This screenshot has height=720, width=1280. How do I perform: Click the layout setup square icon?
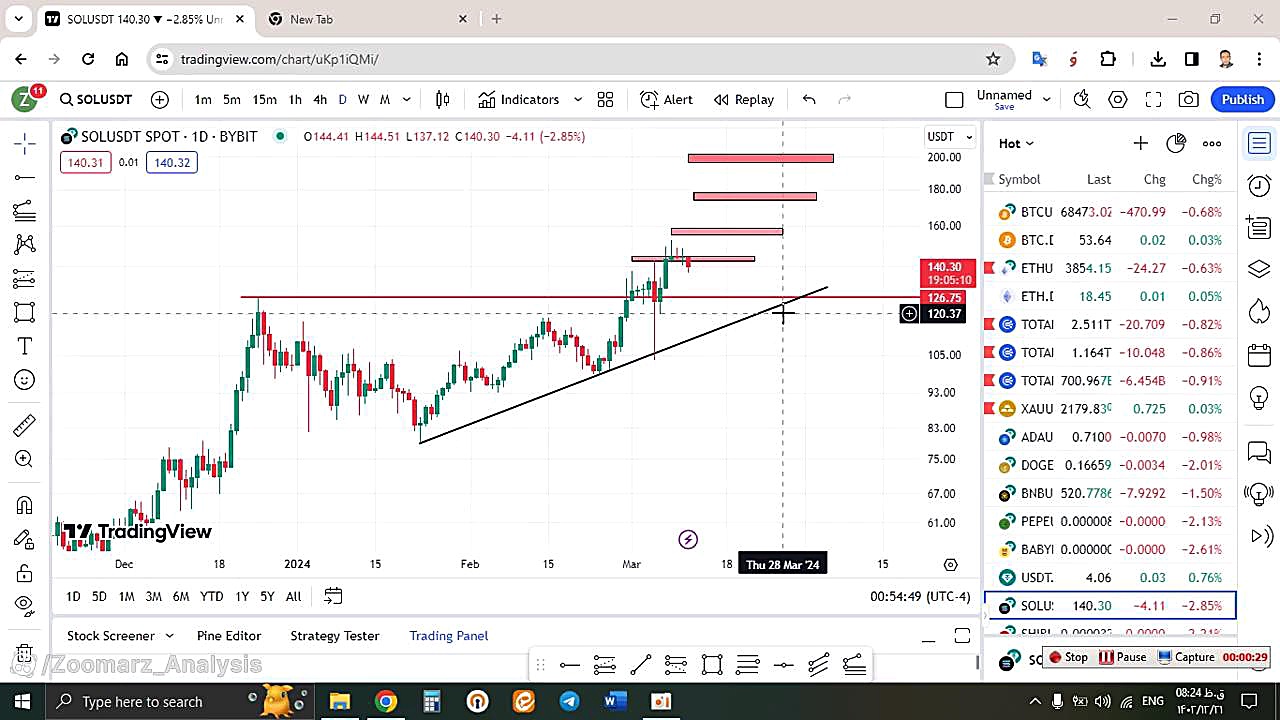(954, 99)
